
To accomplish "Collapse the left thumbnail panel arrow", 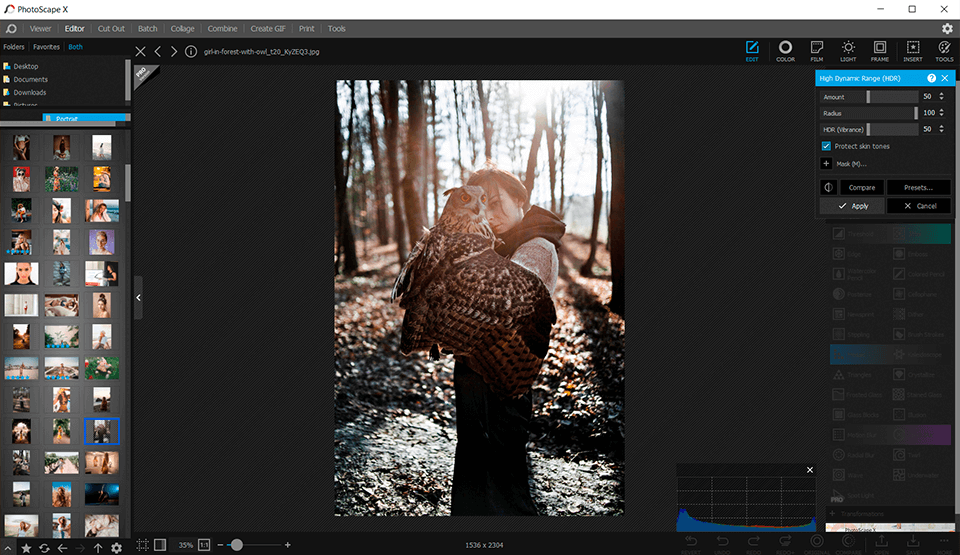I will [138, 298].
